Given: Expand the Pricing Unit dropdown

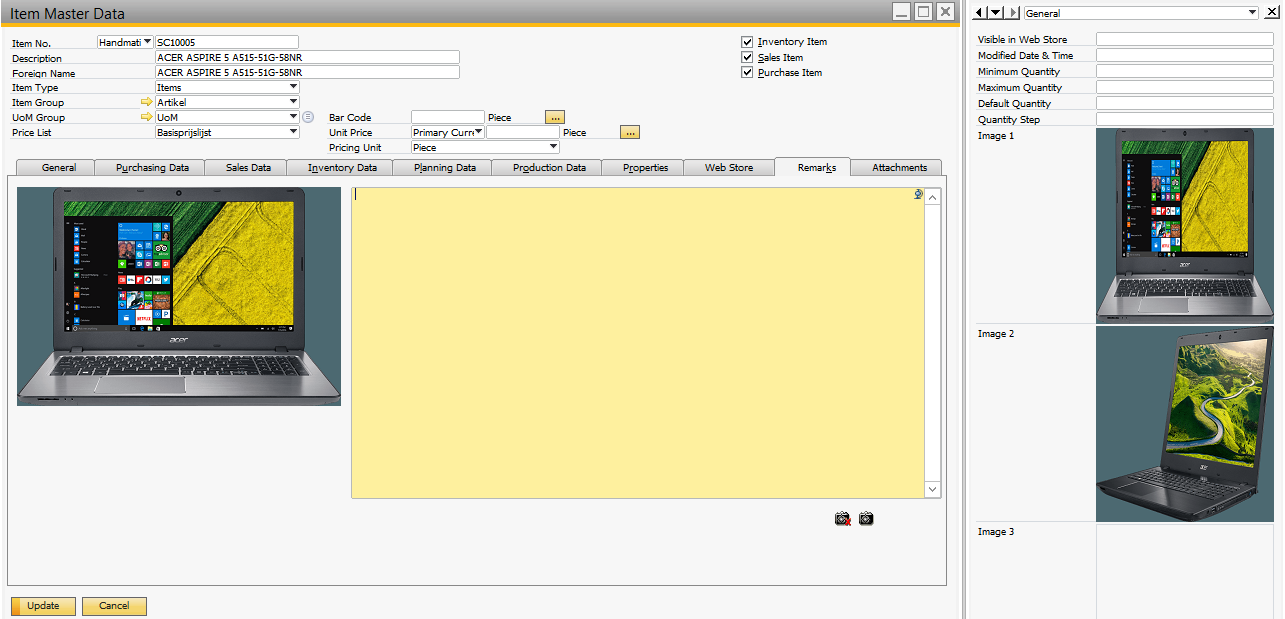Looking at the screenshot, I should (x=554, y=147).
